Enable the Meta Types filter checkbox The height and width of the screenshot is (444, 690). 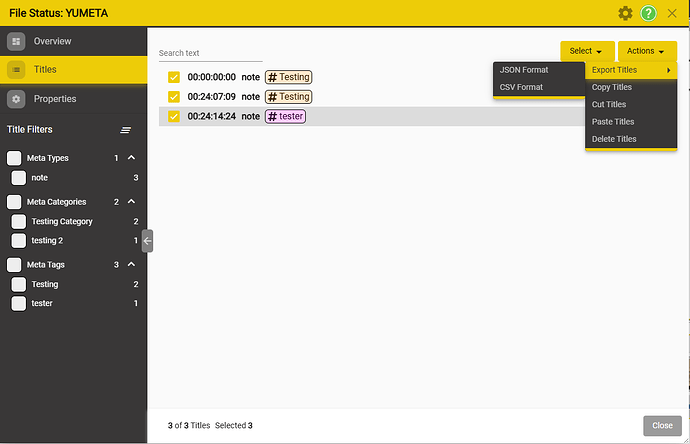(14, 158)
